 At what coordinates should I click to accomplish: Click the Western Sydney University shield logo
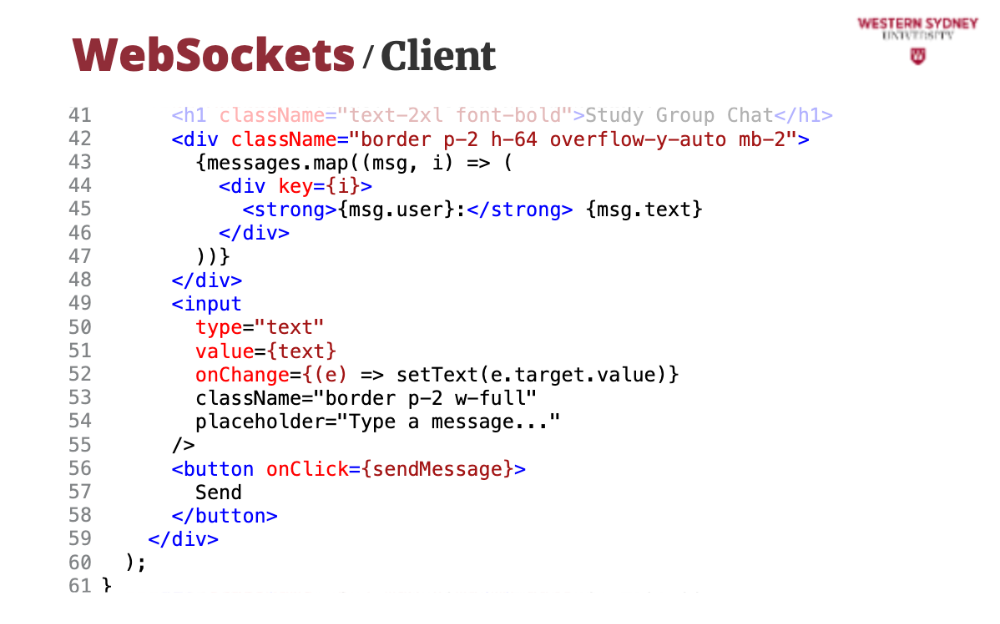[917, 56]
